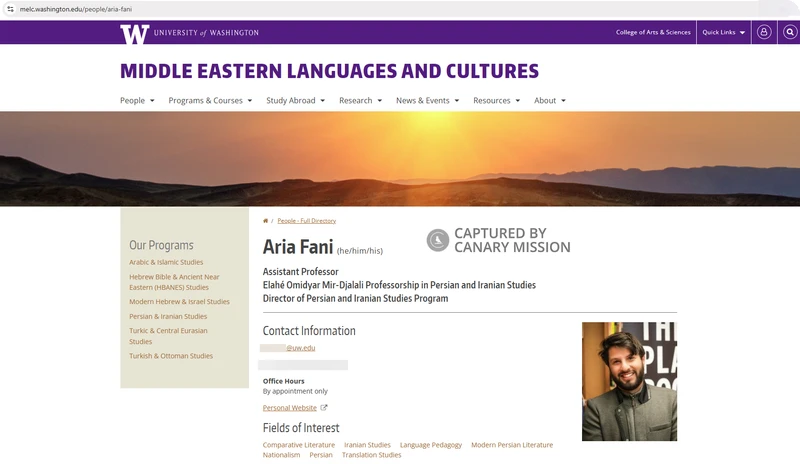Viewport: 800px width, 464px height.
Task: Expand the Quick Links dropdown
Action: click(x=723, y=32)
